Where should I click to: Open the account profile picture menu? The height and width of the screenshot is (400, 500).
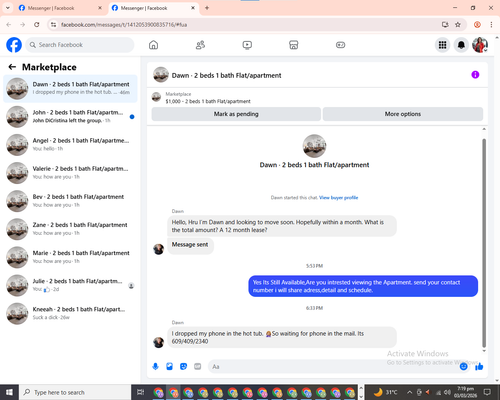[x=480, y=45]
